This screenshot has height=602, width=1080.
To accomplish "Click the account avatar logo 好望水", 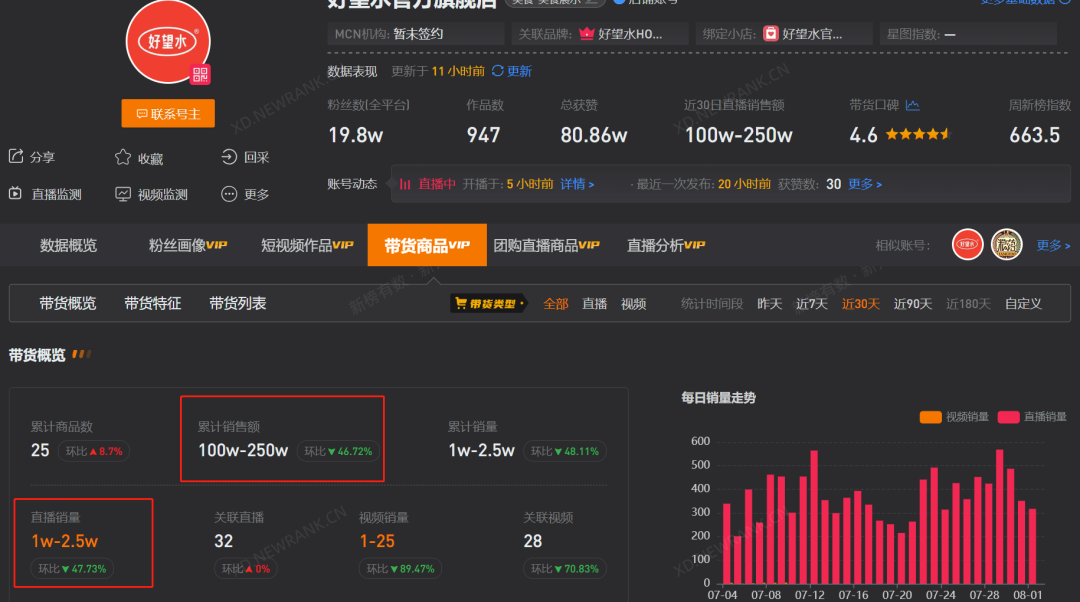I will click(167, 42).
